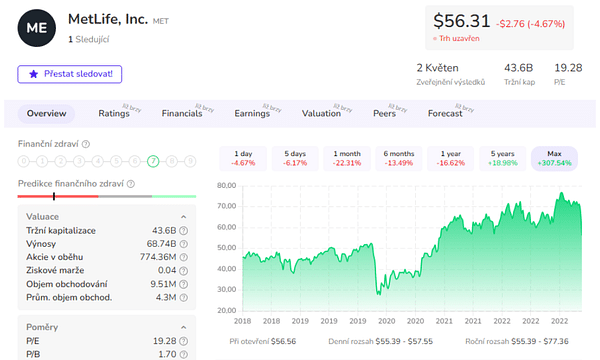Open info icon for Objem obchodování
600x360 pixels.
pyautogui.click(x=184, y=284)
